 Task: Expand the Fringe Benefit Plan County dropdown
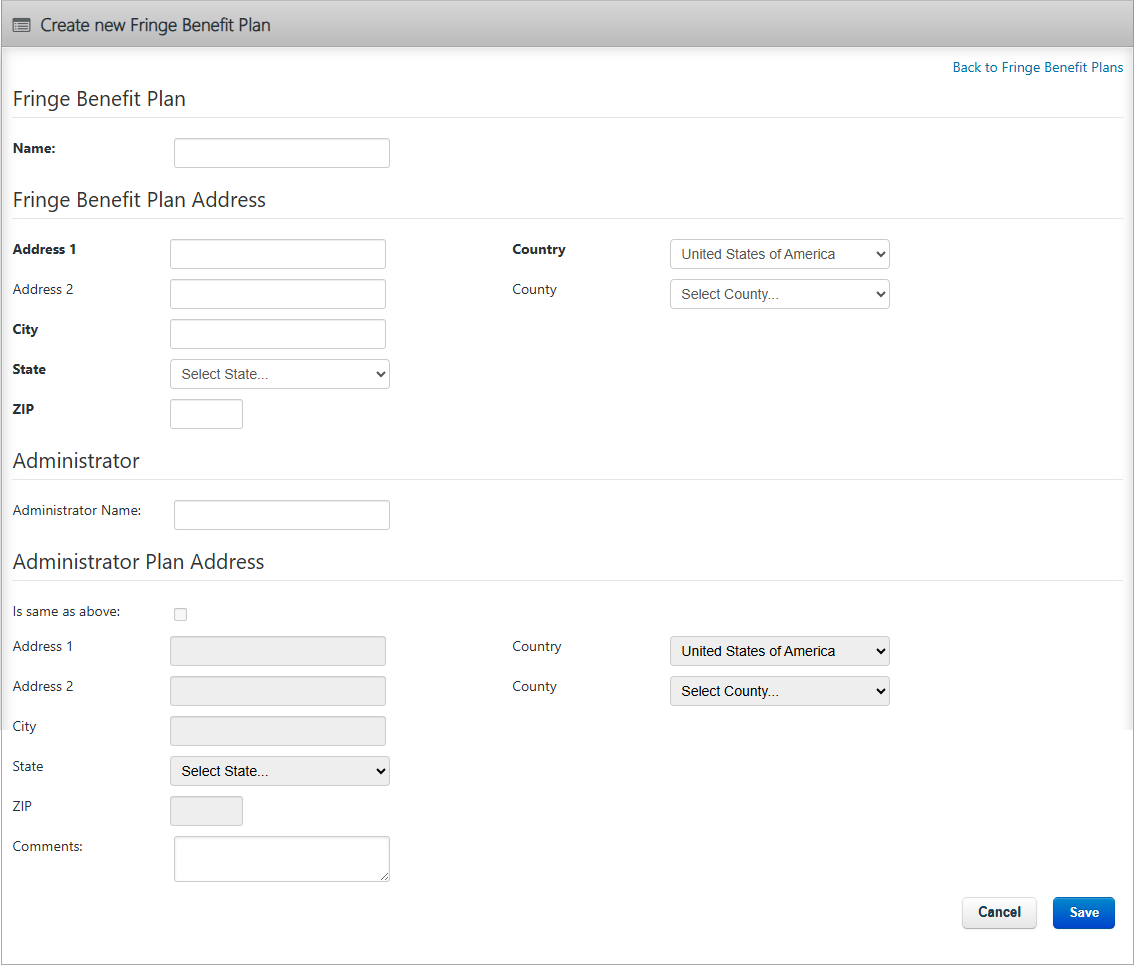point(779,294)
